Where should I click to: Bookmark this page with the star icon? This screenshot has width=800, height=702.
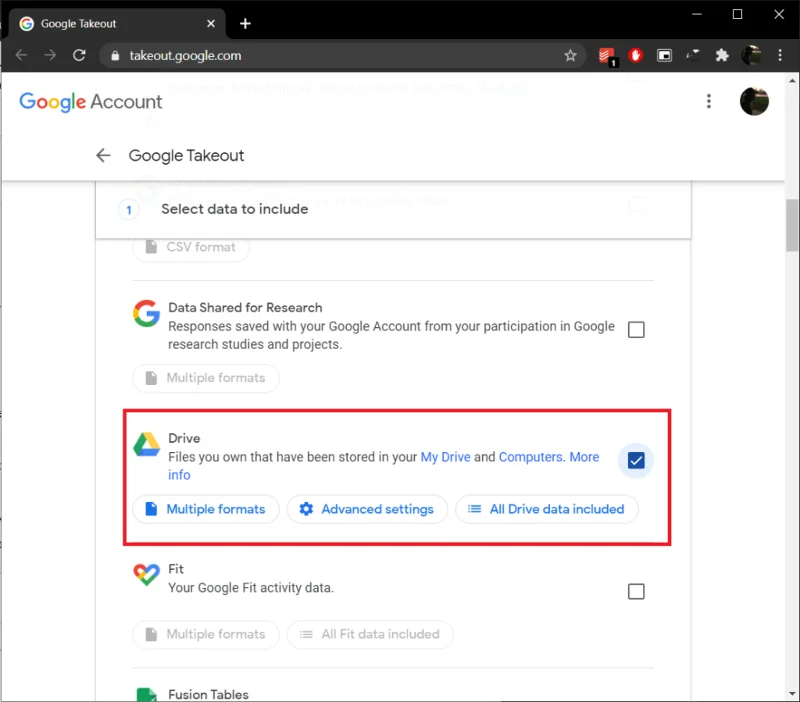point(570,55)
